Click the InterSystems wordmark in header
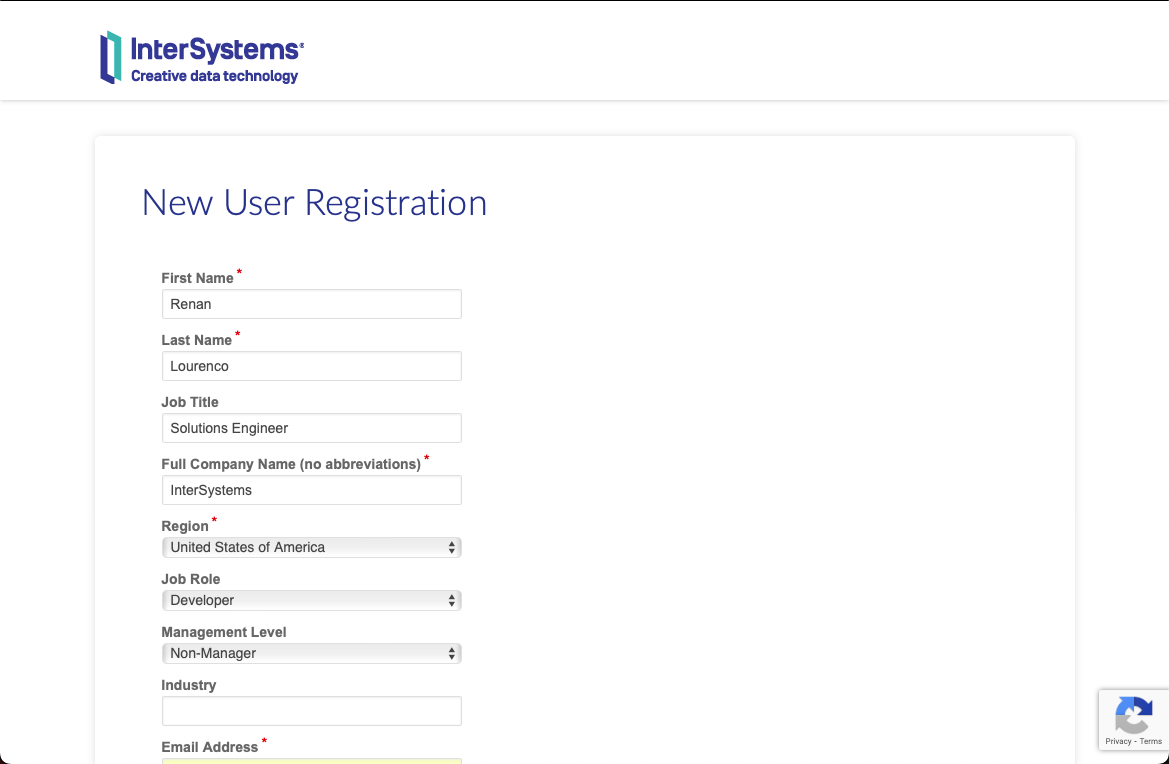Screen dimensions: 1169x764 215,49
